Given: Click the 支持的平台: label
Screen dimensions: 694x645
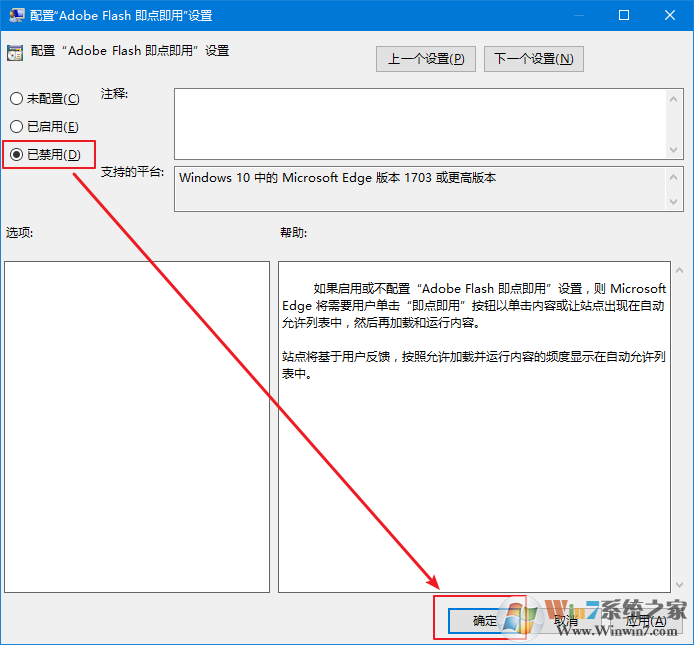Looking at the screenshot, I should click(132, 172).
